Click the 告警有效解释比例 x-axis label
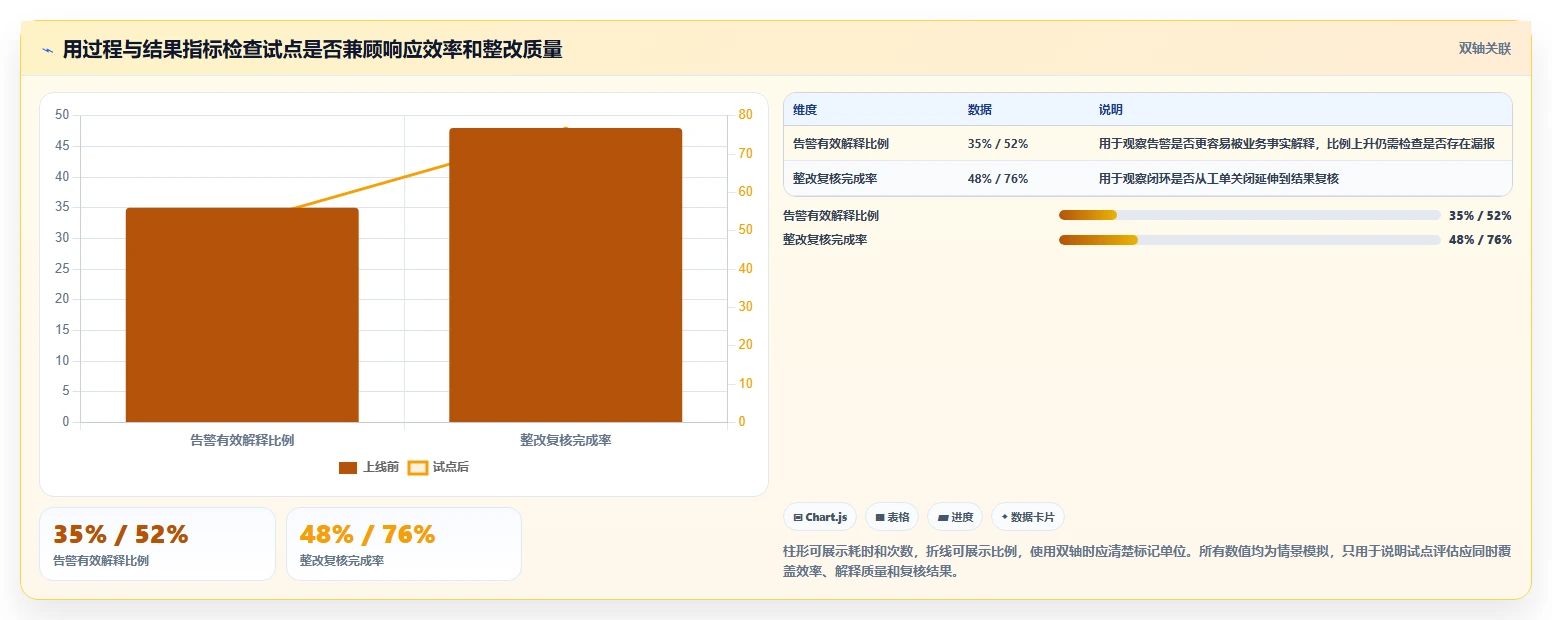This screenshot has width=1552, height=620. (x=242, y=440)
